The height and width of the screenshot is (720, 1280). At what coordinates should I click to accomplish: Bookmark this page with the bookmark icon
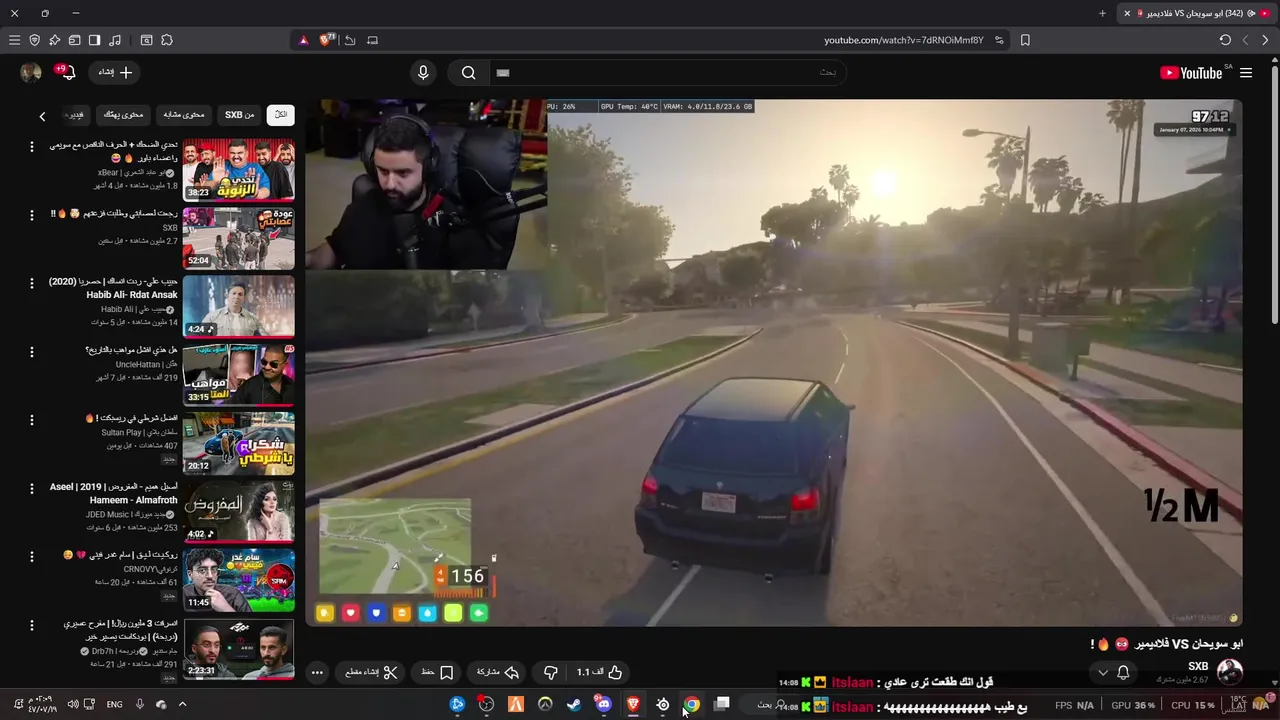1025,40
